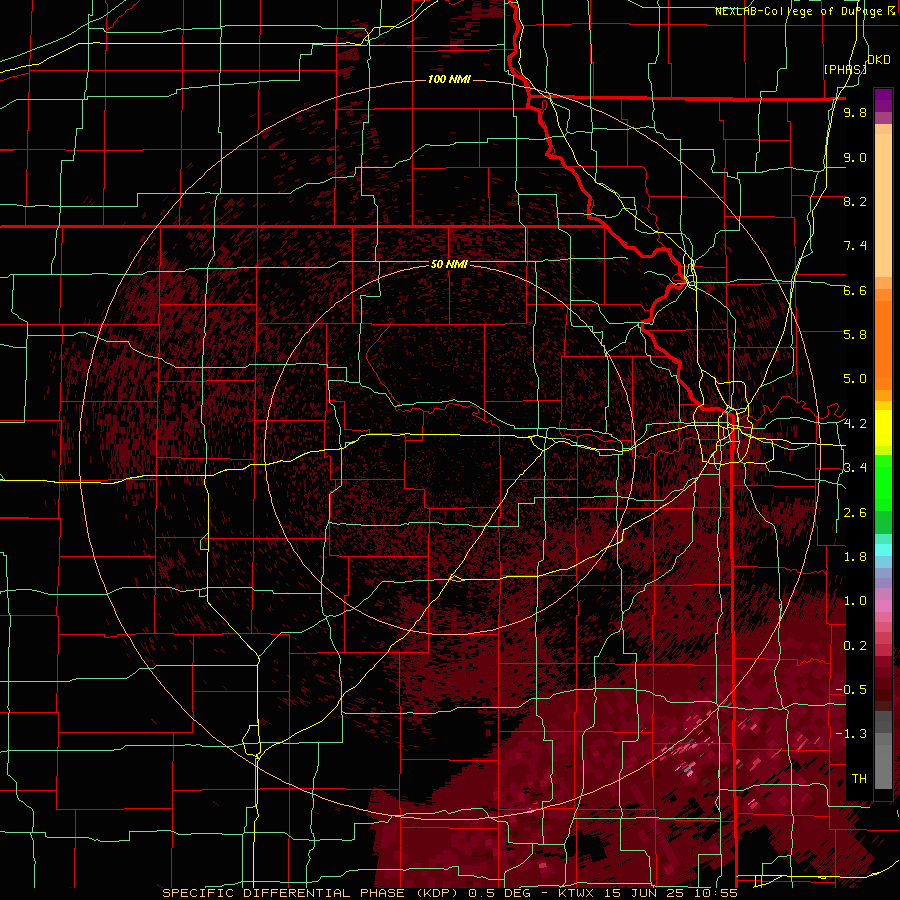Pick the bright green color bar segment

(x=883, y=483)
